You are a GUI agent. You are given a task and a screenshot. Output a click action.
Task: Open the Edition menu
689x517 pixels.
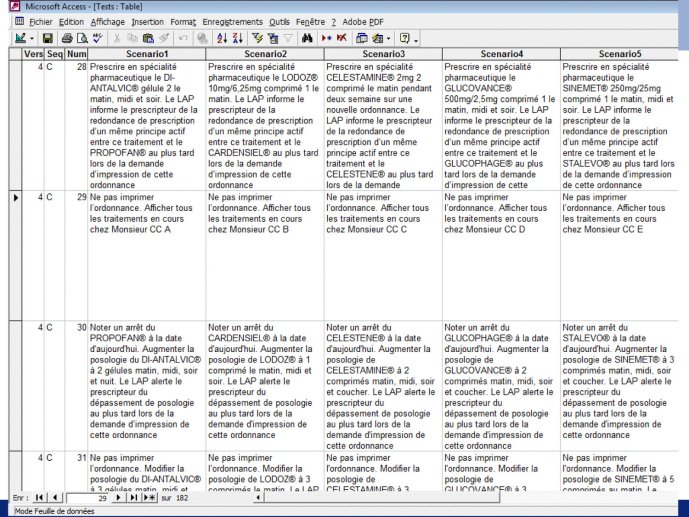click(x=71, y=22)
